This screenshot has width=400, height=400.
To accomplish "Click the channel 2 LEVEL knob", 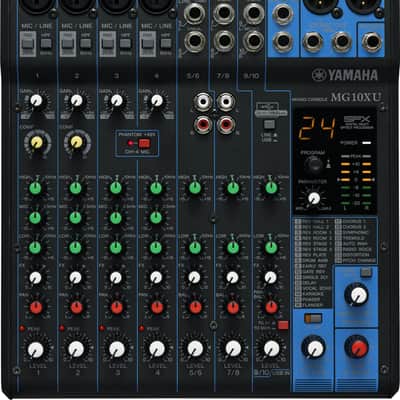I will coord(76,349).
